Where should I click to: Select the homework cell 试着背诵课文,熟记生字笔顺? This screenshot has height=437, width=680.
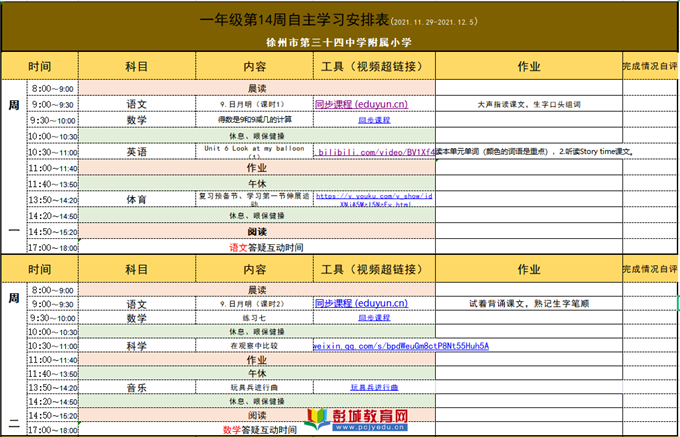pos(529,303)
